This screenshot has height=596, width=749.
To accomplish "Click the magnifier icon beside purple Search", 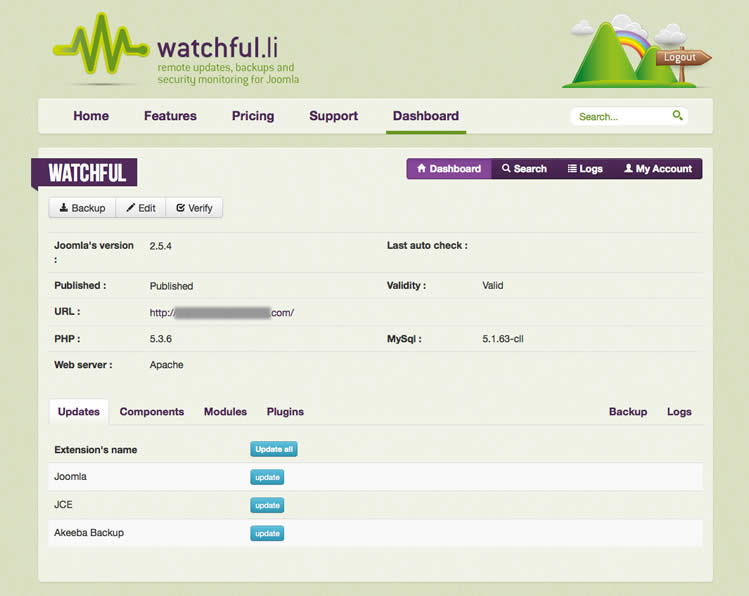I will [x=506, y=168].
